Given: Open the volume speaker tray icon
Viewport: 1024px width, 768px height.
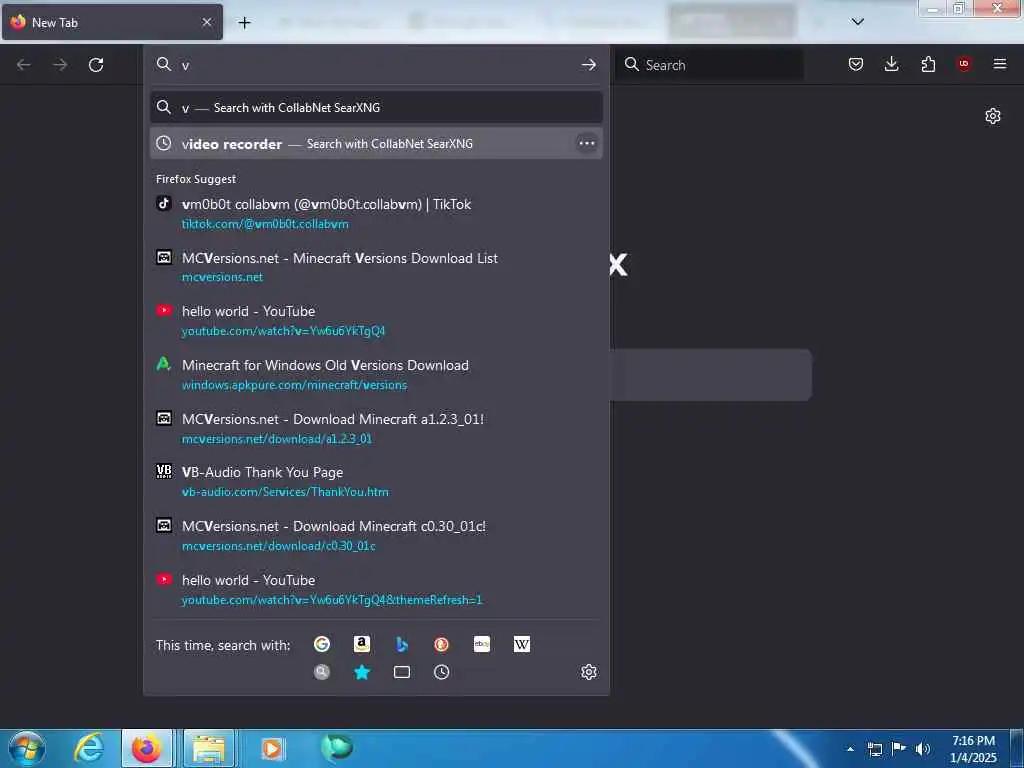Looking at the screenshot, I should click(923, 749).
